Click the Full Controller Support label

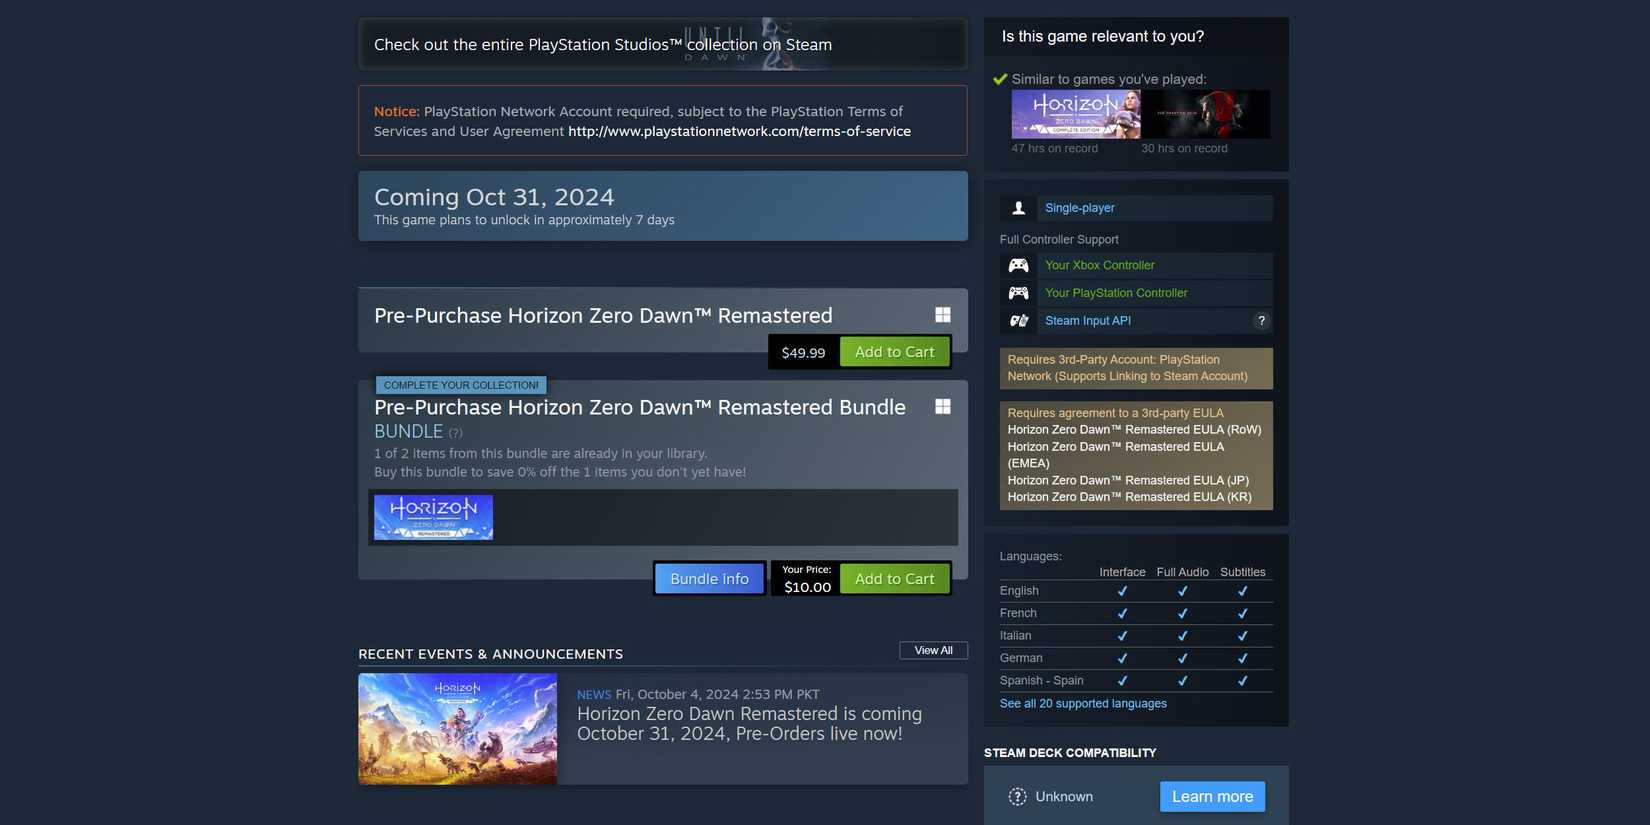tap(1059, 240)
